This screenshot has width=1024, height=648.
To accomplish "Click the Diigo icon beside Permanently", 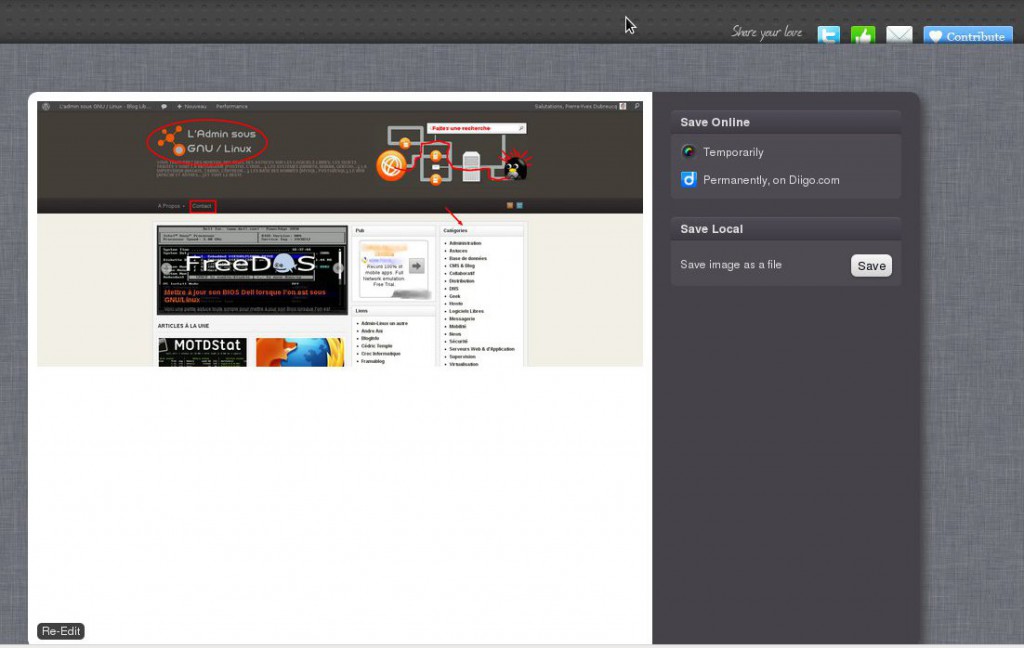I will 688,180.
